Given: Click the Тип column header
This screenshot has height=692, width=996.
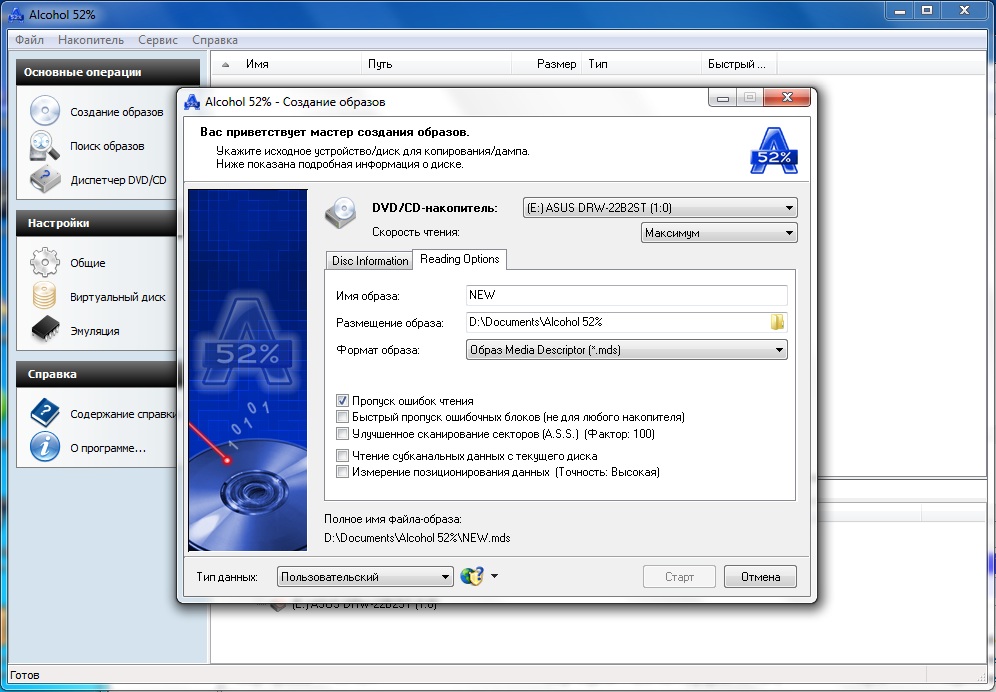Looking at the screenshot, I should [642, 64].
